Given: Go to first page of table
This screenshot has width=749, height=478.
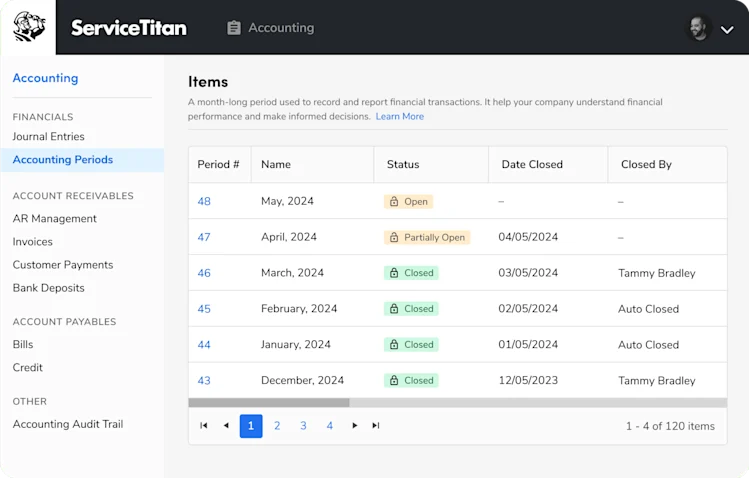Looking at the screenshot, I should pos(203,425).
